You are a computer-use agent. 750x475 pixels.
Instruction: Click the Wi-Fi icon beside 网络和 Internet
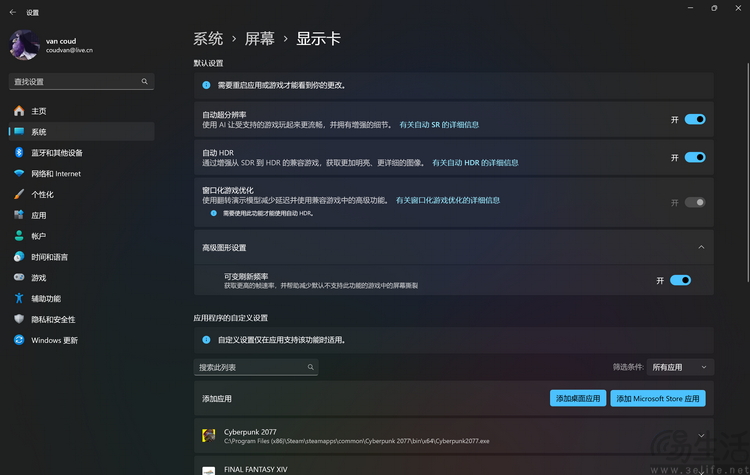pos(19,173)
